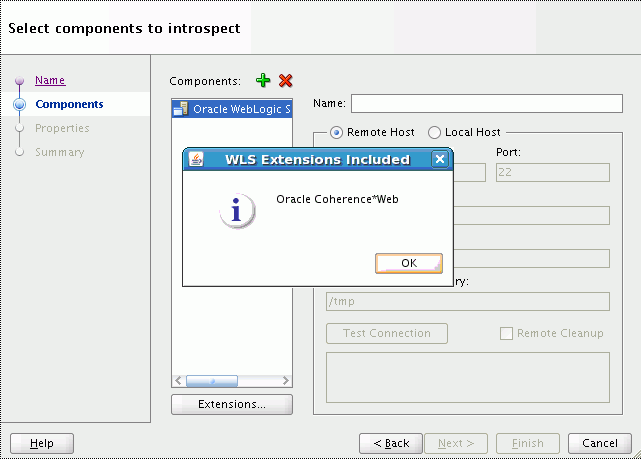Open Help
The image size is (641, 459).
[42, 443]
